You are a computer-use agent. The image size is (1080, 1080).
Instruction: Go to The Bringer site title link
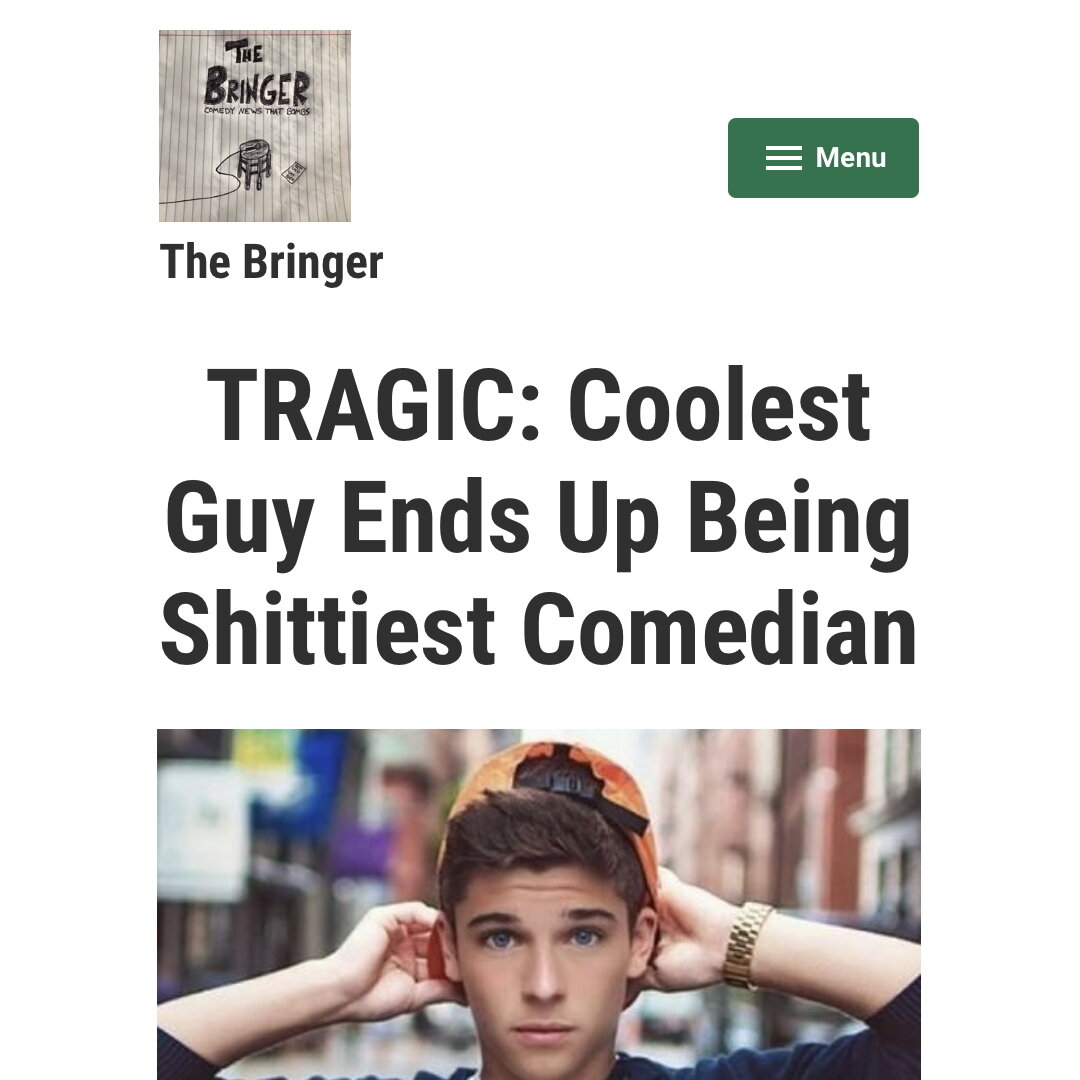click(x=271, y=262)
